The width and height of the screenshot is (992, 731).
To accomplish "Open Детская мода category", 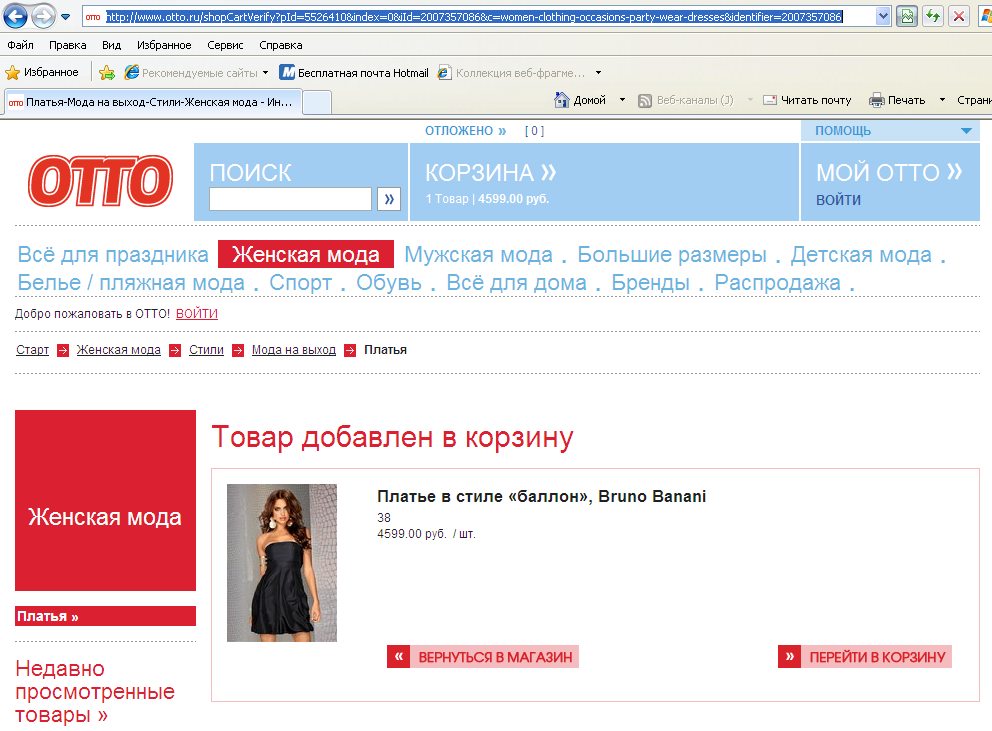I will pos(861,254).
